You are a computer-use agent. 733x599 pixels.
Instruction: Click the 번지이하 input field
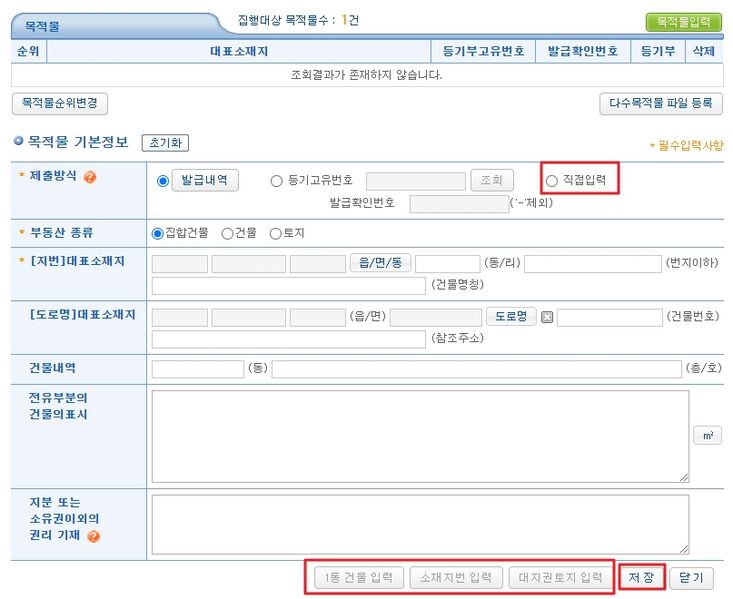point(593,264)
